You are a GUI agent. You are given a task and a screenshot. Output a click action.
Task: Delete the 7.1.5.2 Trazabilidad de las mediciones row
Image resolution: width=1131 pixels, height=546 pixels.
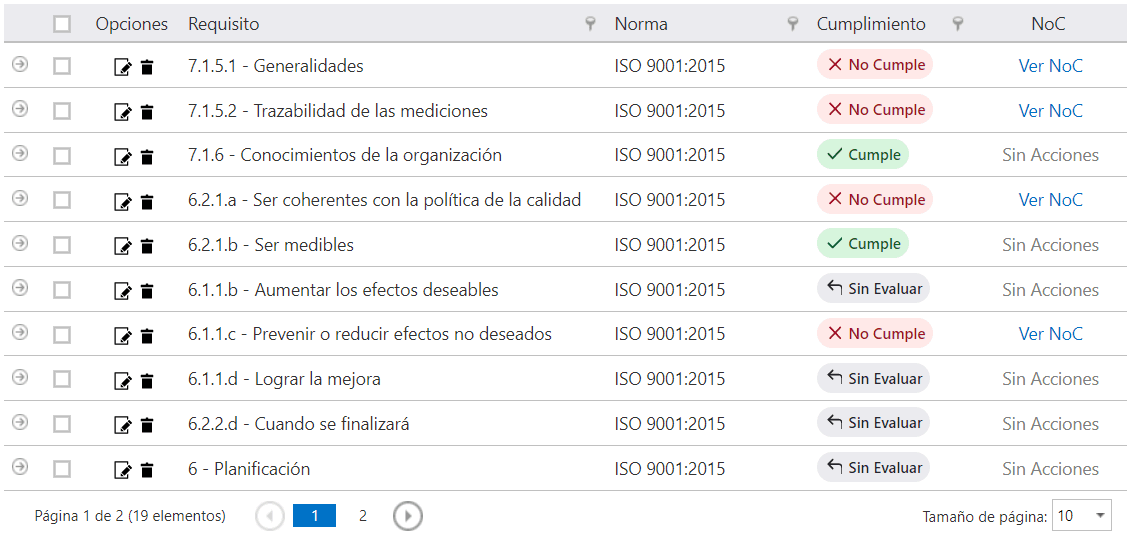[x=147, y=113]
